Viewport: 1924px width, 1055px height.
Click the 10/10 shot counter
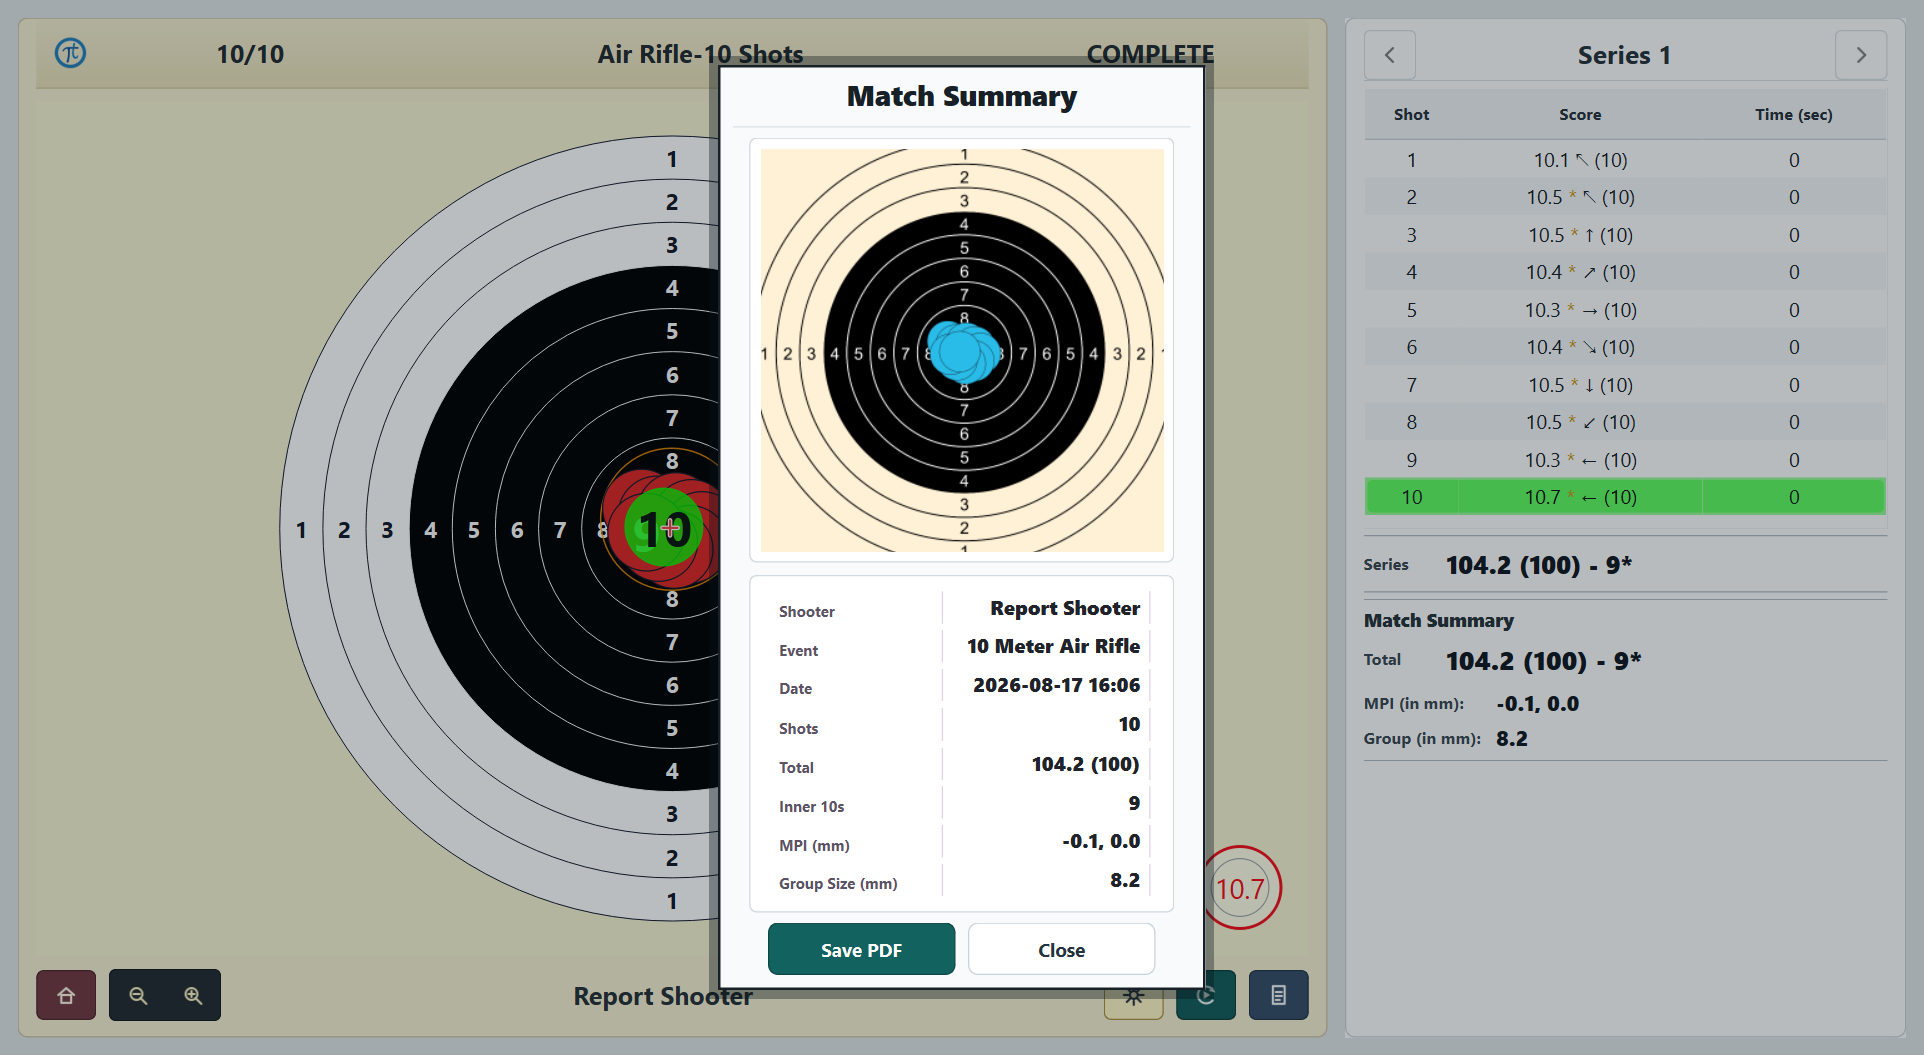pos(250,54)
